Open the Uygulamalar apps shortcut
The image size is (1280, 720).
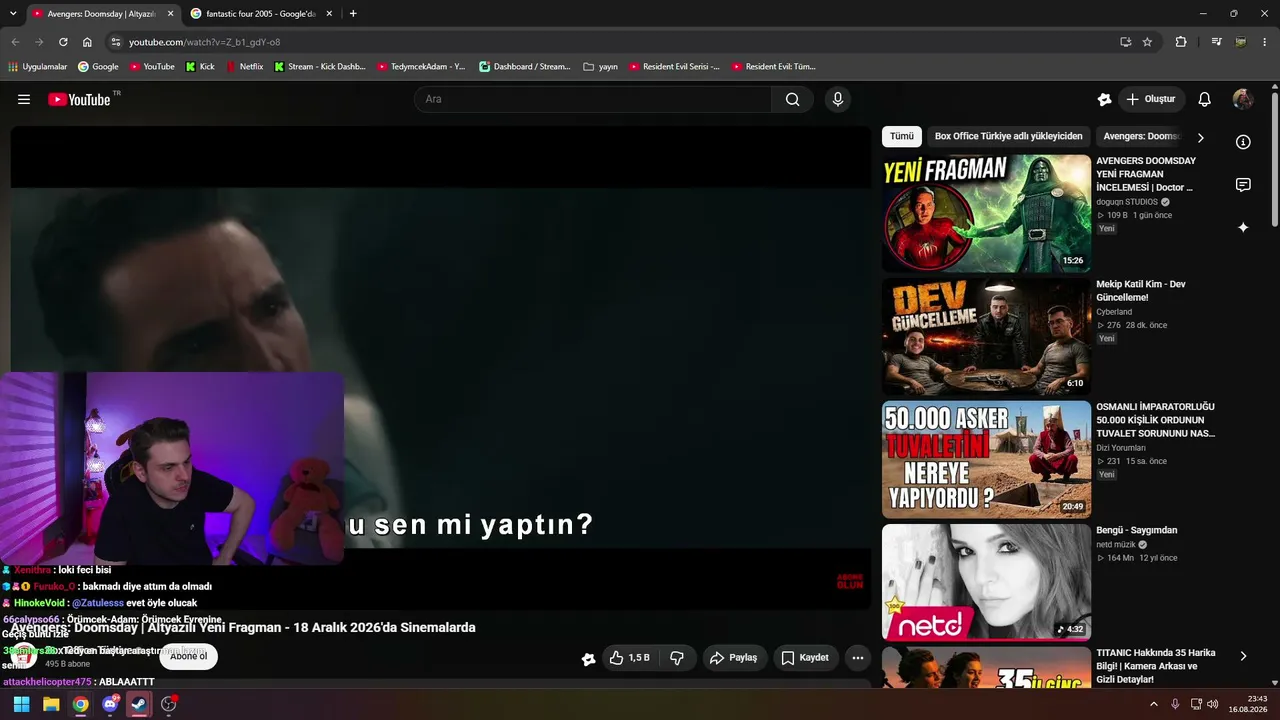(x=37, y=67)
